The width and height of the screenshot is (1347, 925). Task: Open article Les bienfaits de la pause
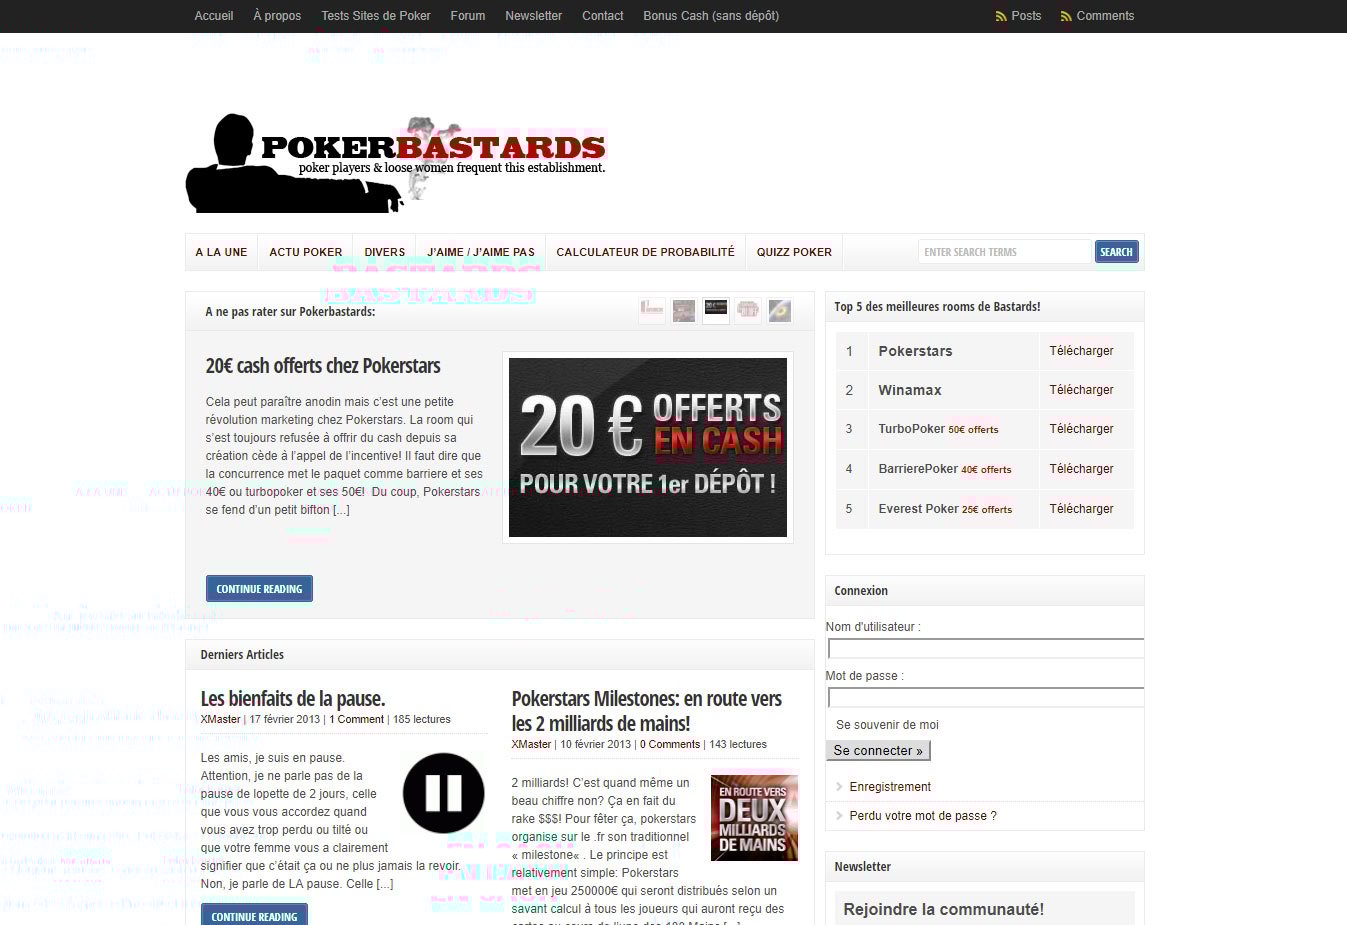(x=293, y=699)
